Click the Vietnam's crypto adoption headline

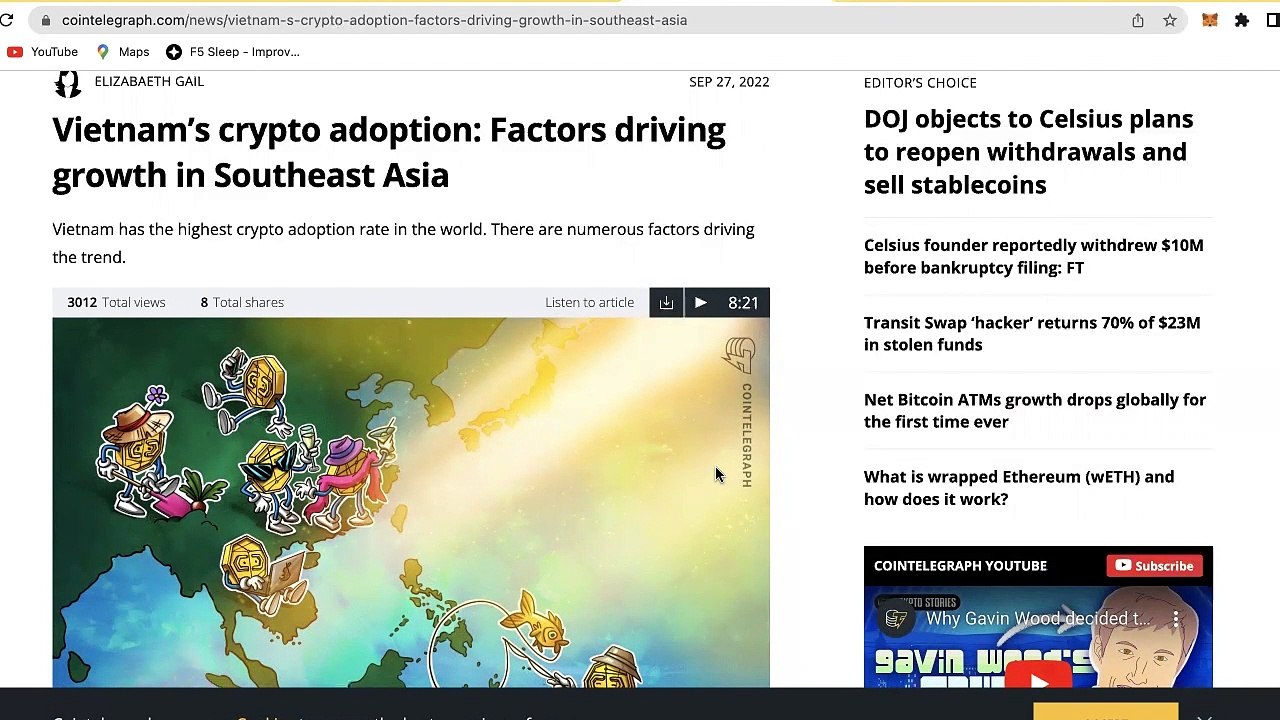coord(389,152)
